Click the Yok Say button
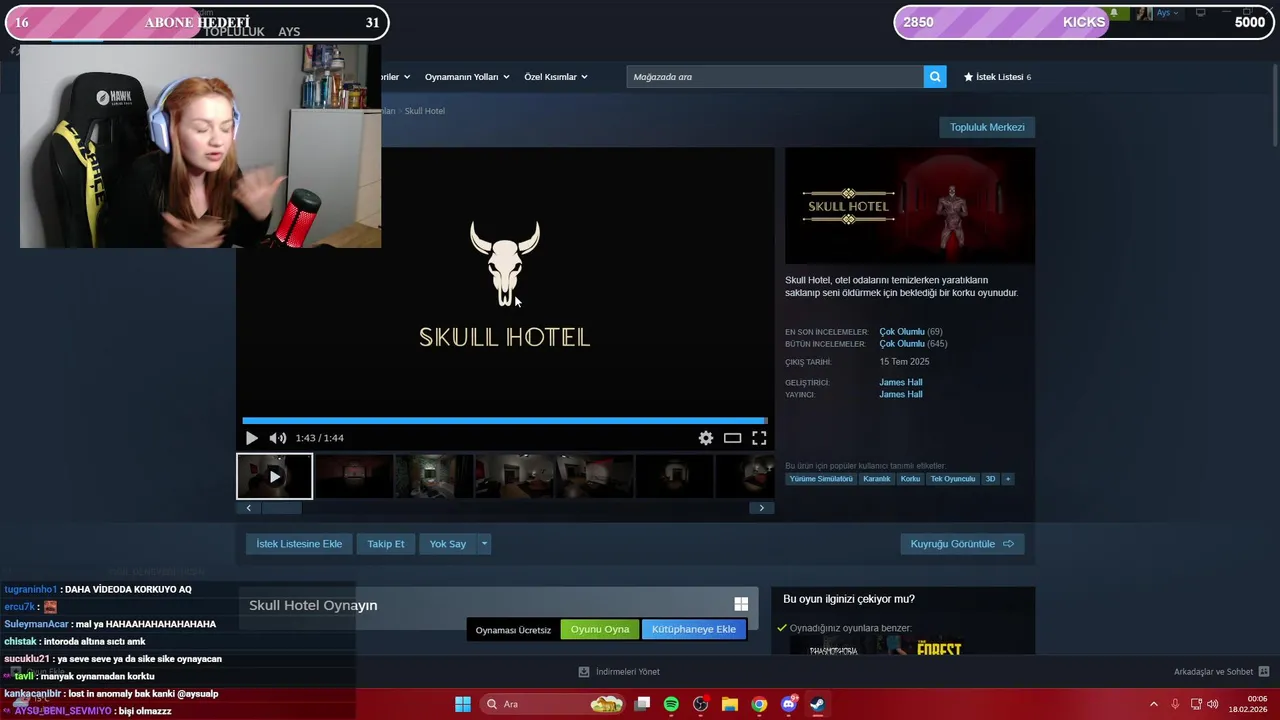Screen dimensions: 1280x720 [448, 544]
